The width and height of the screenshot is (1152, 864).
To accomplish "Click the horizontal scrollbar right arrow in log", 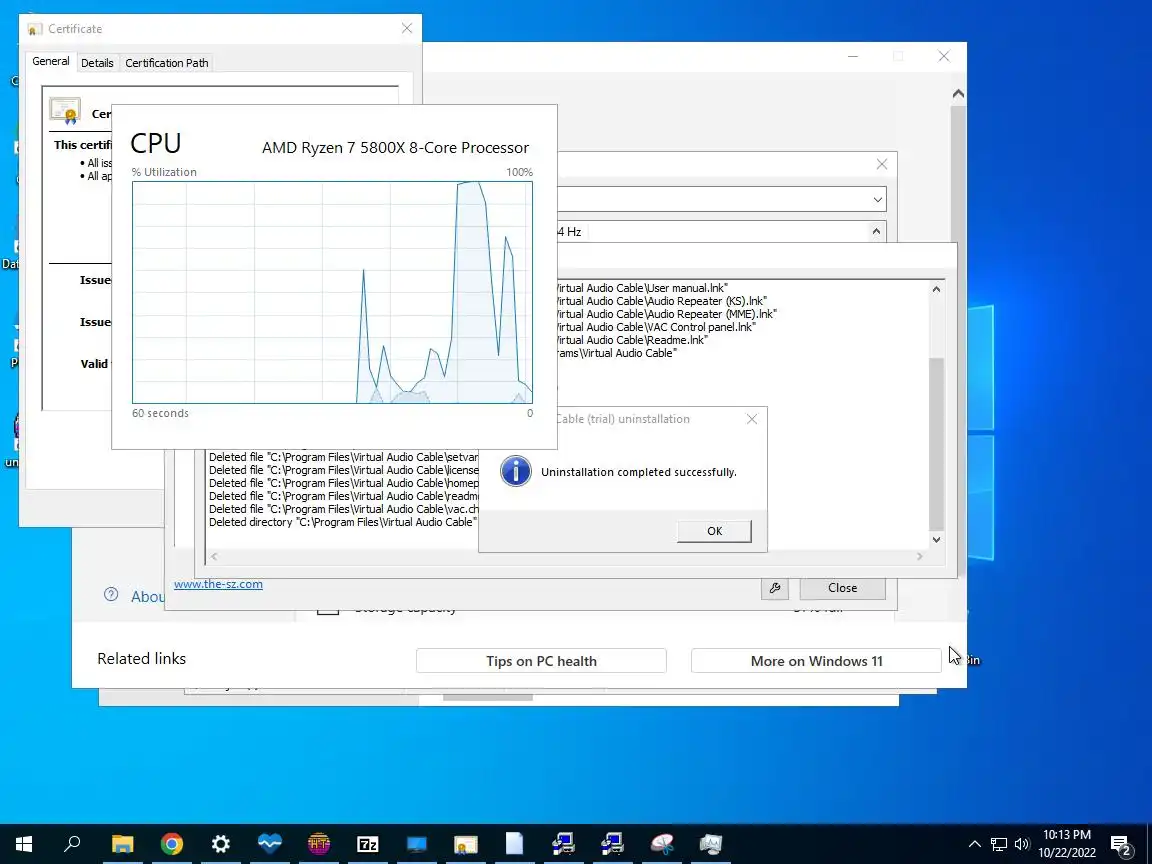I will tap(919, 557).
